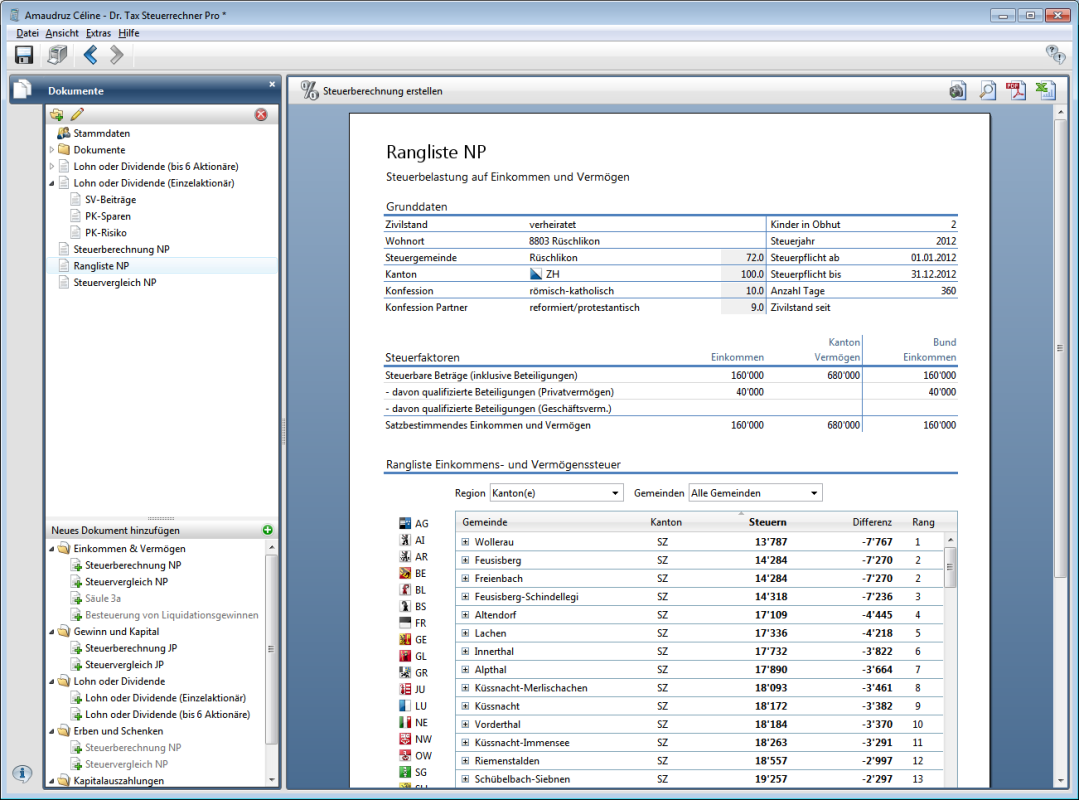The image size is (1079, 800).
Task: Select the LU canton flag
Action: coord(405,706)
